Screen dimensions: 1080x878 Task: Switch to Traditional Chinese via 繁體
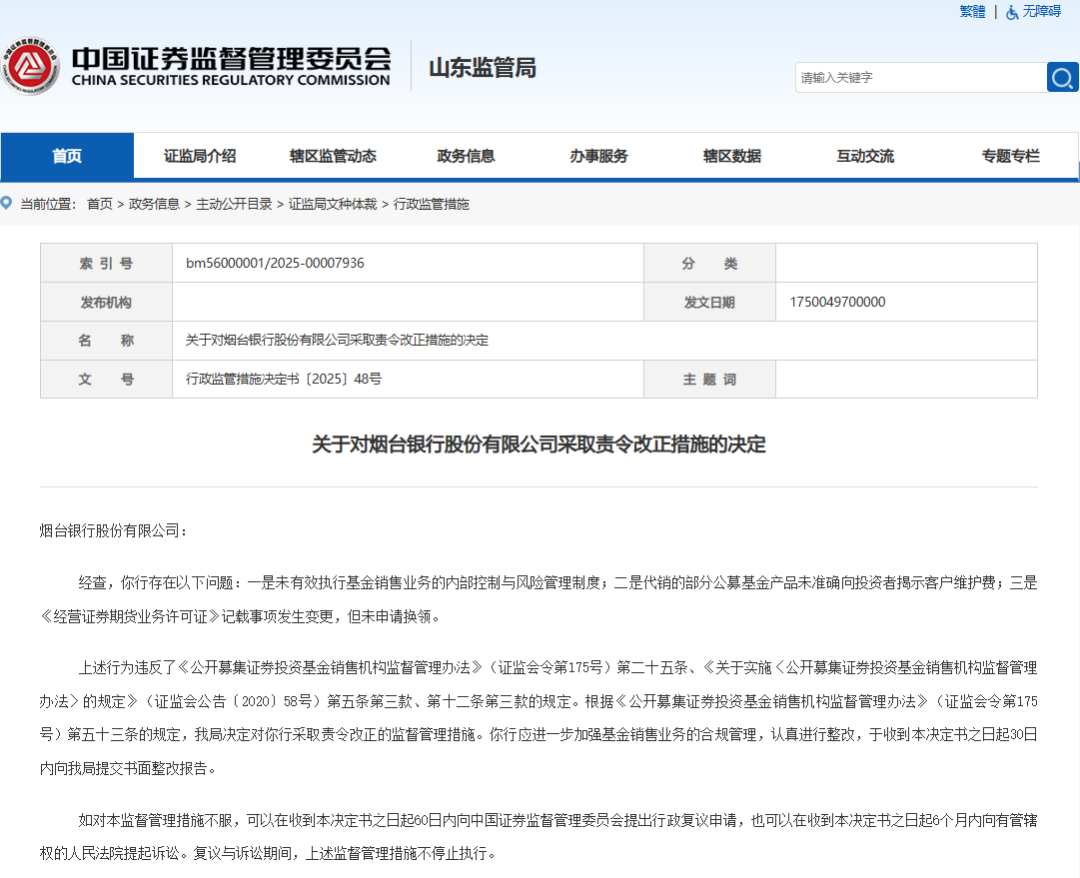point(973,12)
